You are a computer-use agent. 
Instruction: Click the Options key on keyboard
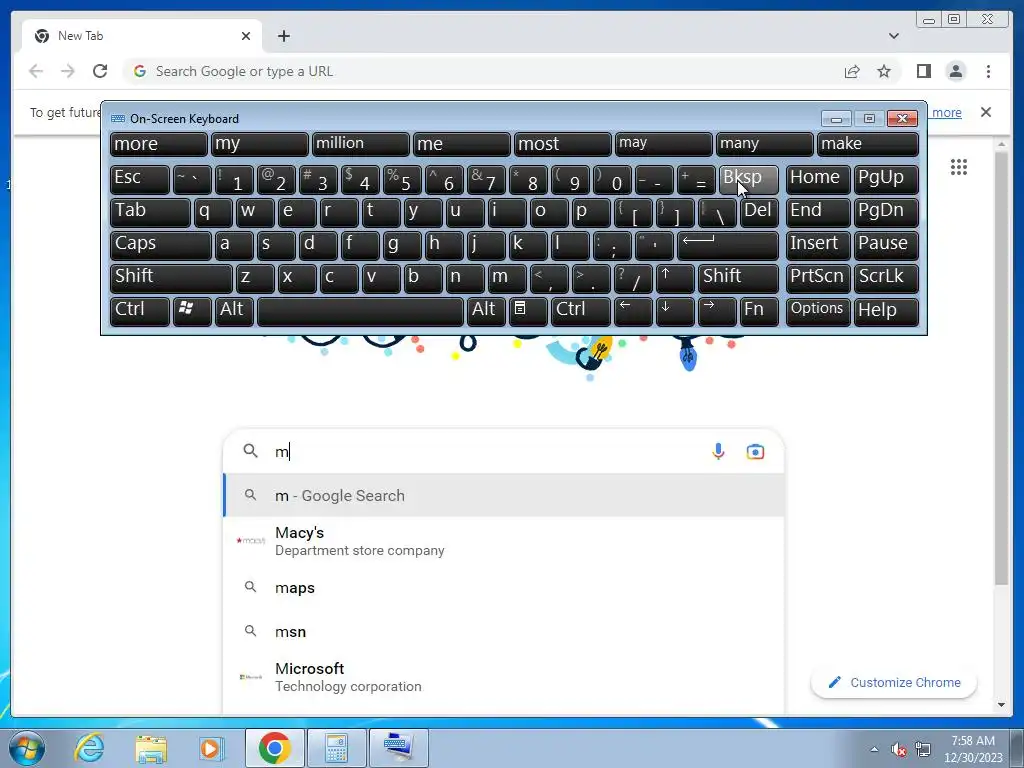pos(818,311)
